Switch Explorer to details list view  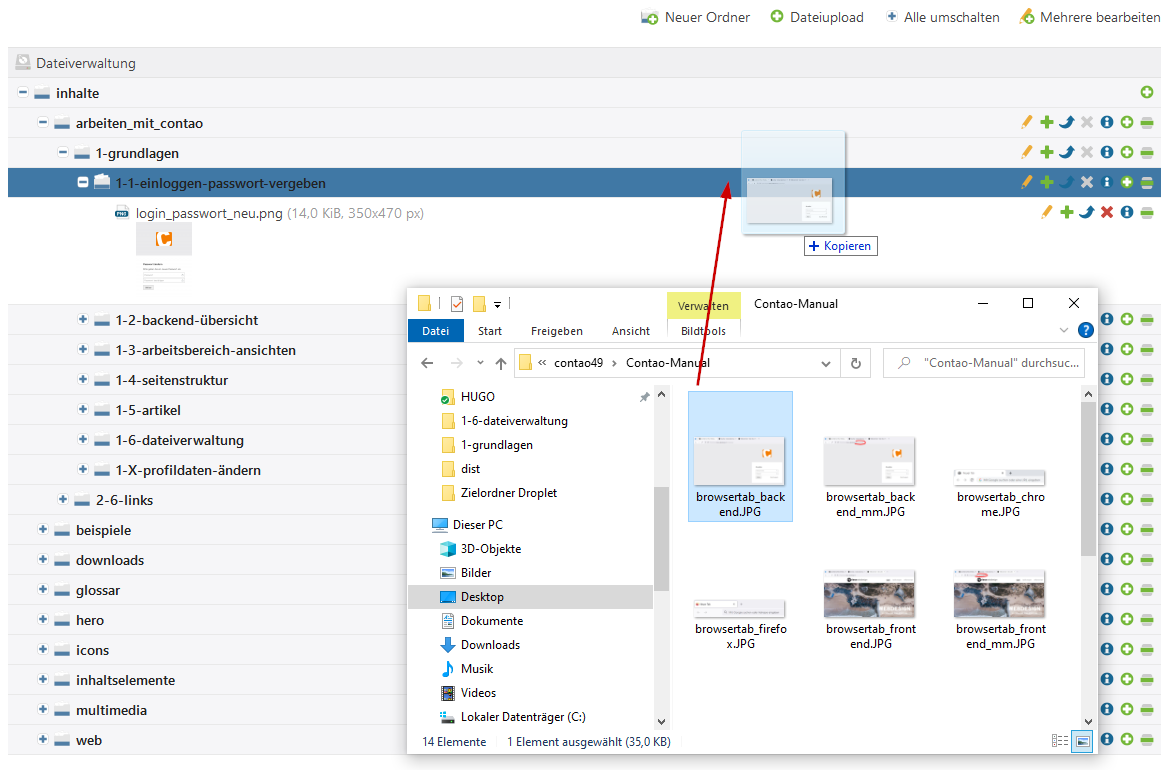[1060, 741]
